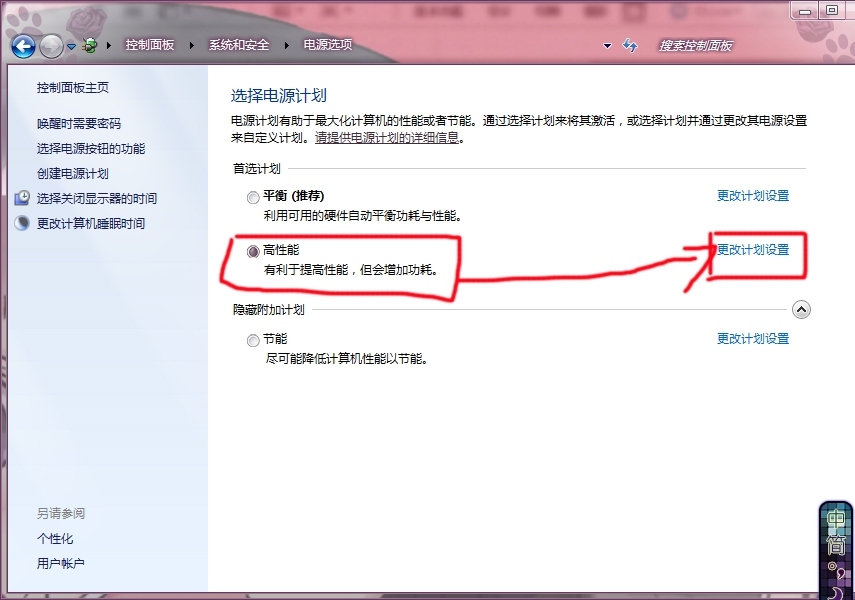Open the address bar history dropdown
855x600 pixels.
pos(607,45)
